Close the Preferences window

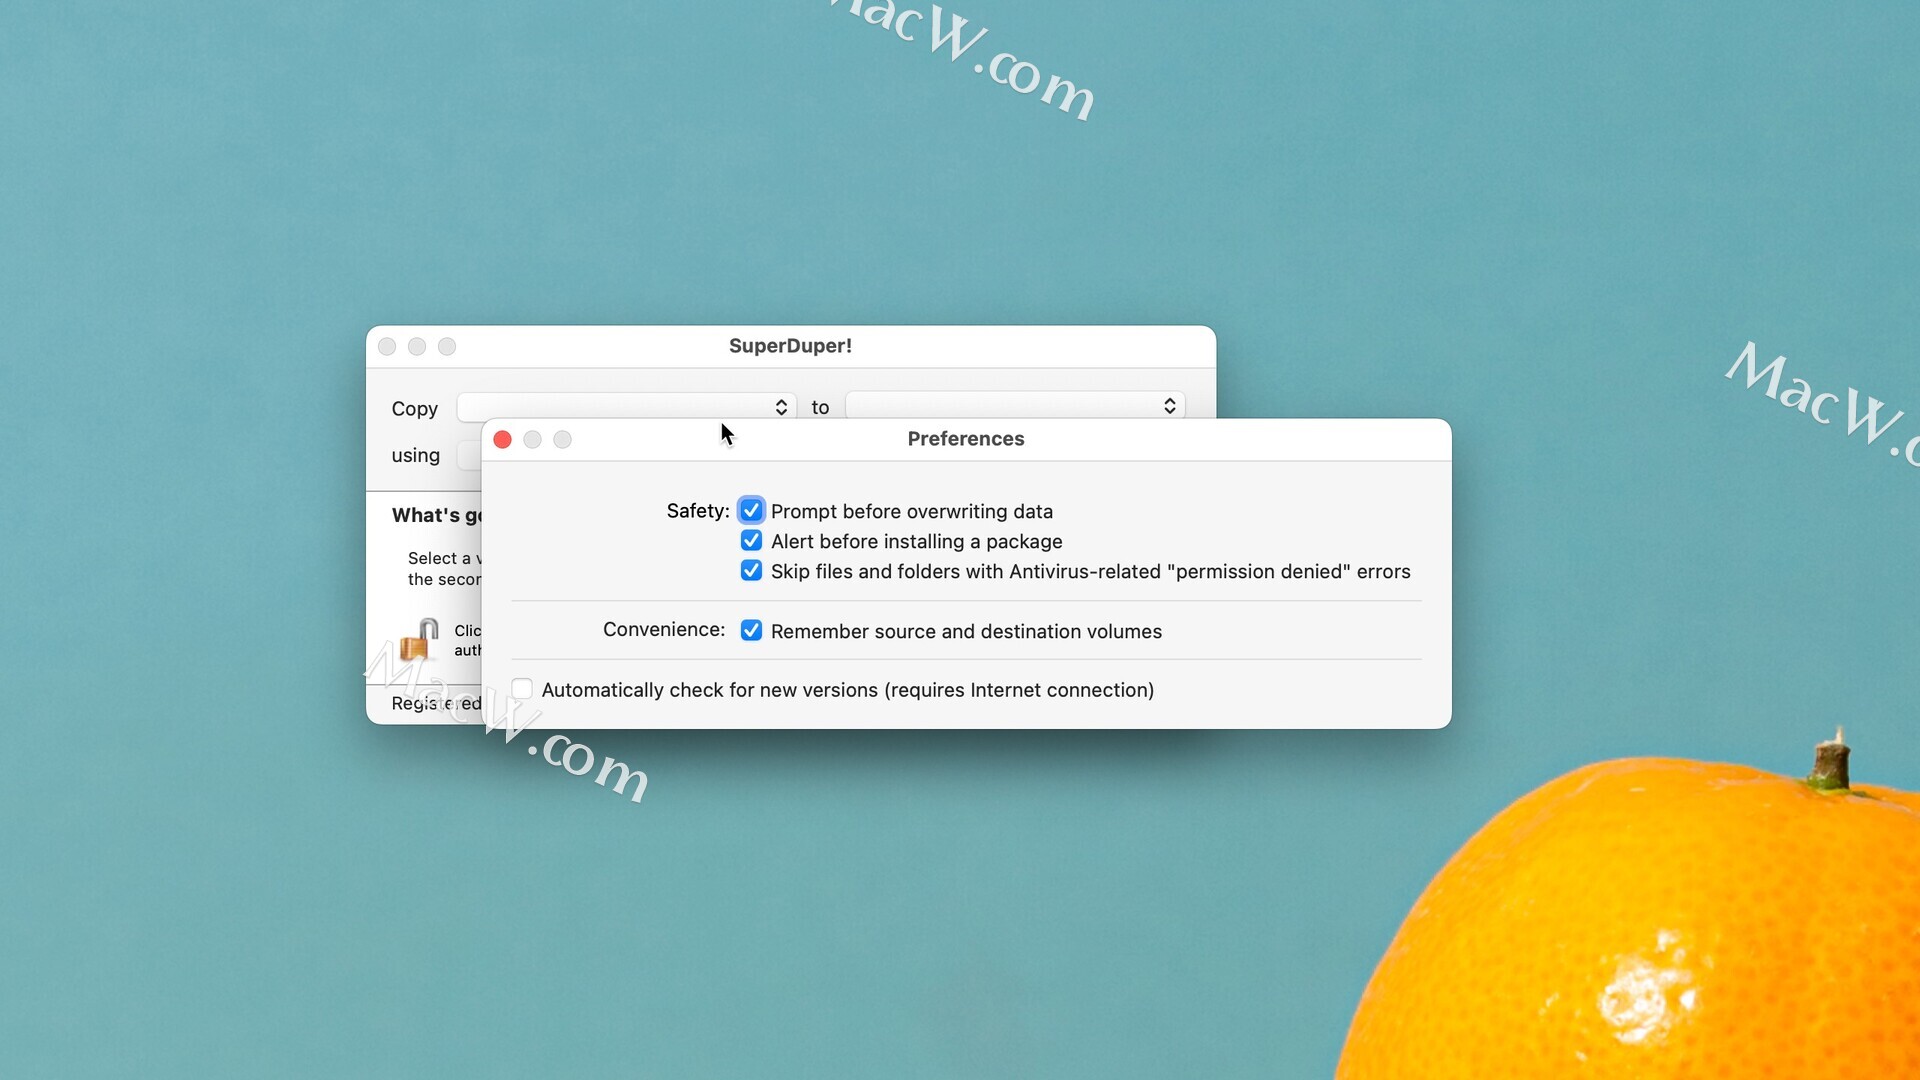[x=503, y=440]
